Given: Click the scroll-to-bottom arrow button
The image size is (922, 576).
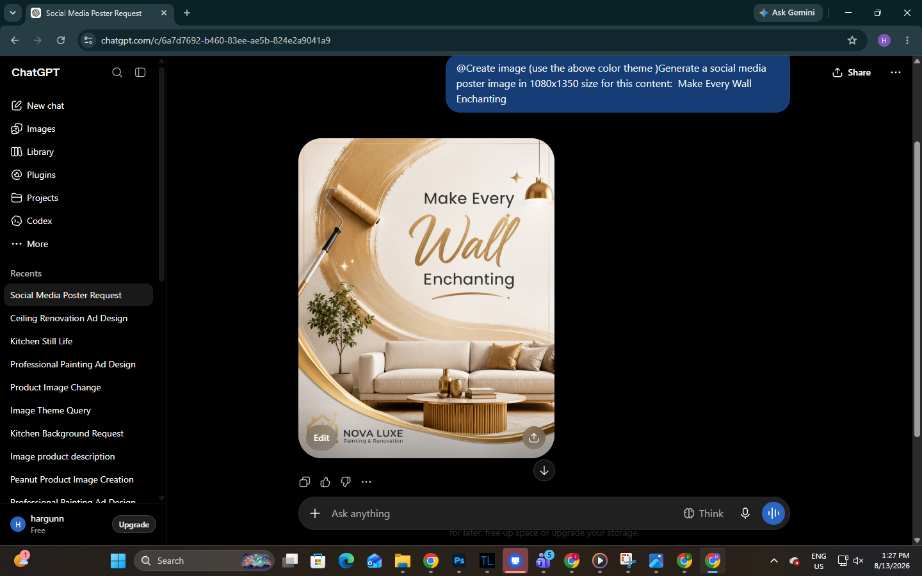Looking at the screenshot, I should tap(544, 470).
